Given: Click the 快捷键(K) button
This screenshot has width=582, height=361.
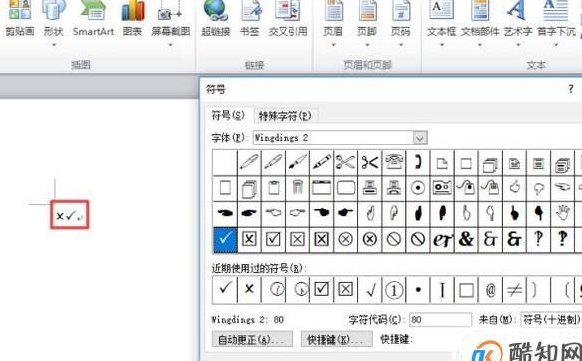Looking at the screenshot, I should (337, 339).
